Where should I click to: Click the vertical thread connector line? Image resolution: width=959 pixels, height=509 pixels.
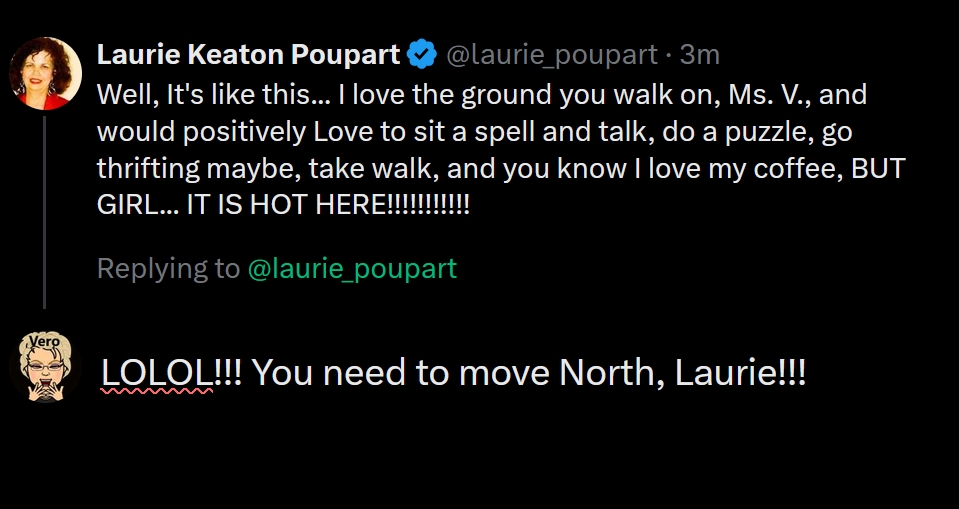45,210
